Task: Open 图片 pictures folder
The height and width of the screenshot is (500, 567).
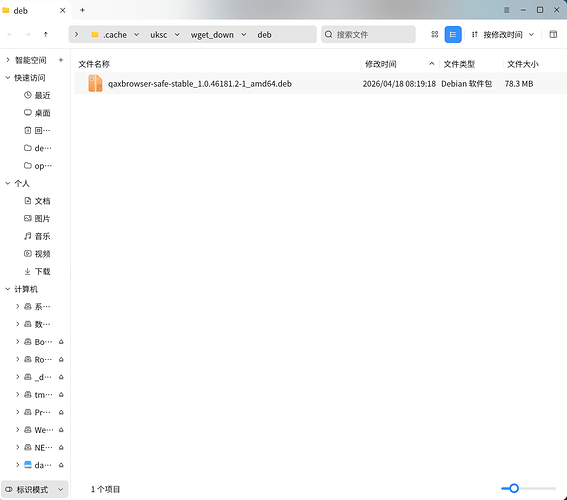Action: coord(37,219)
